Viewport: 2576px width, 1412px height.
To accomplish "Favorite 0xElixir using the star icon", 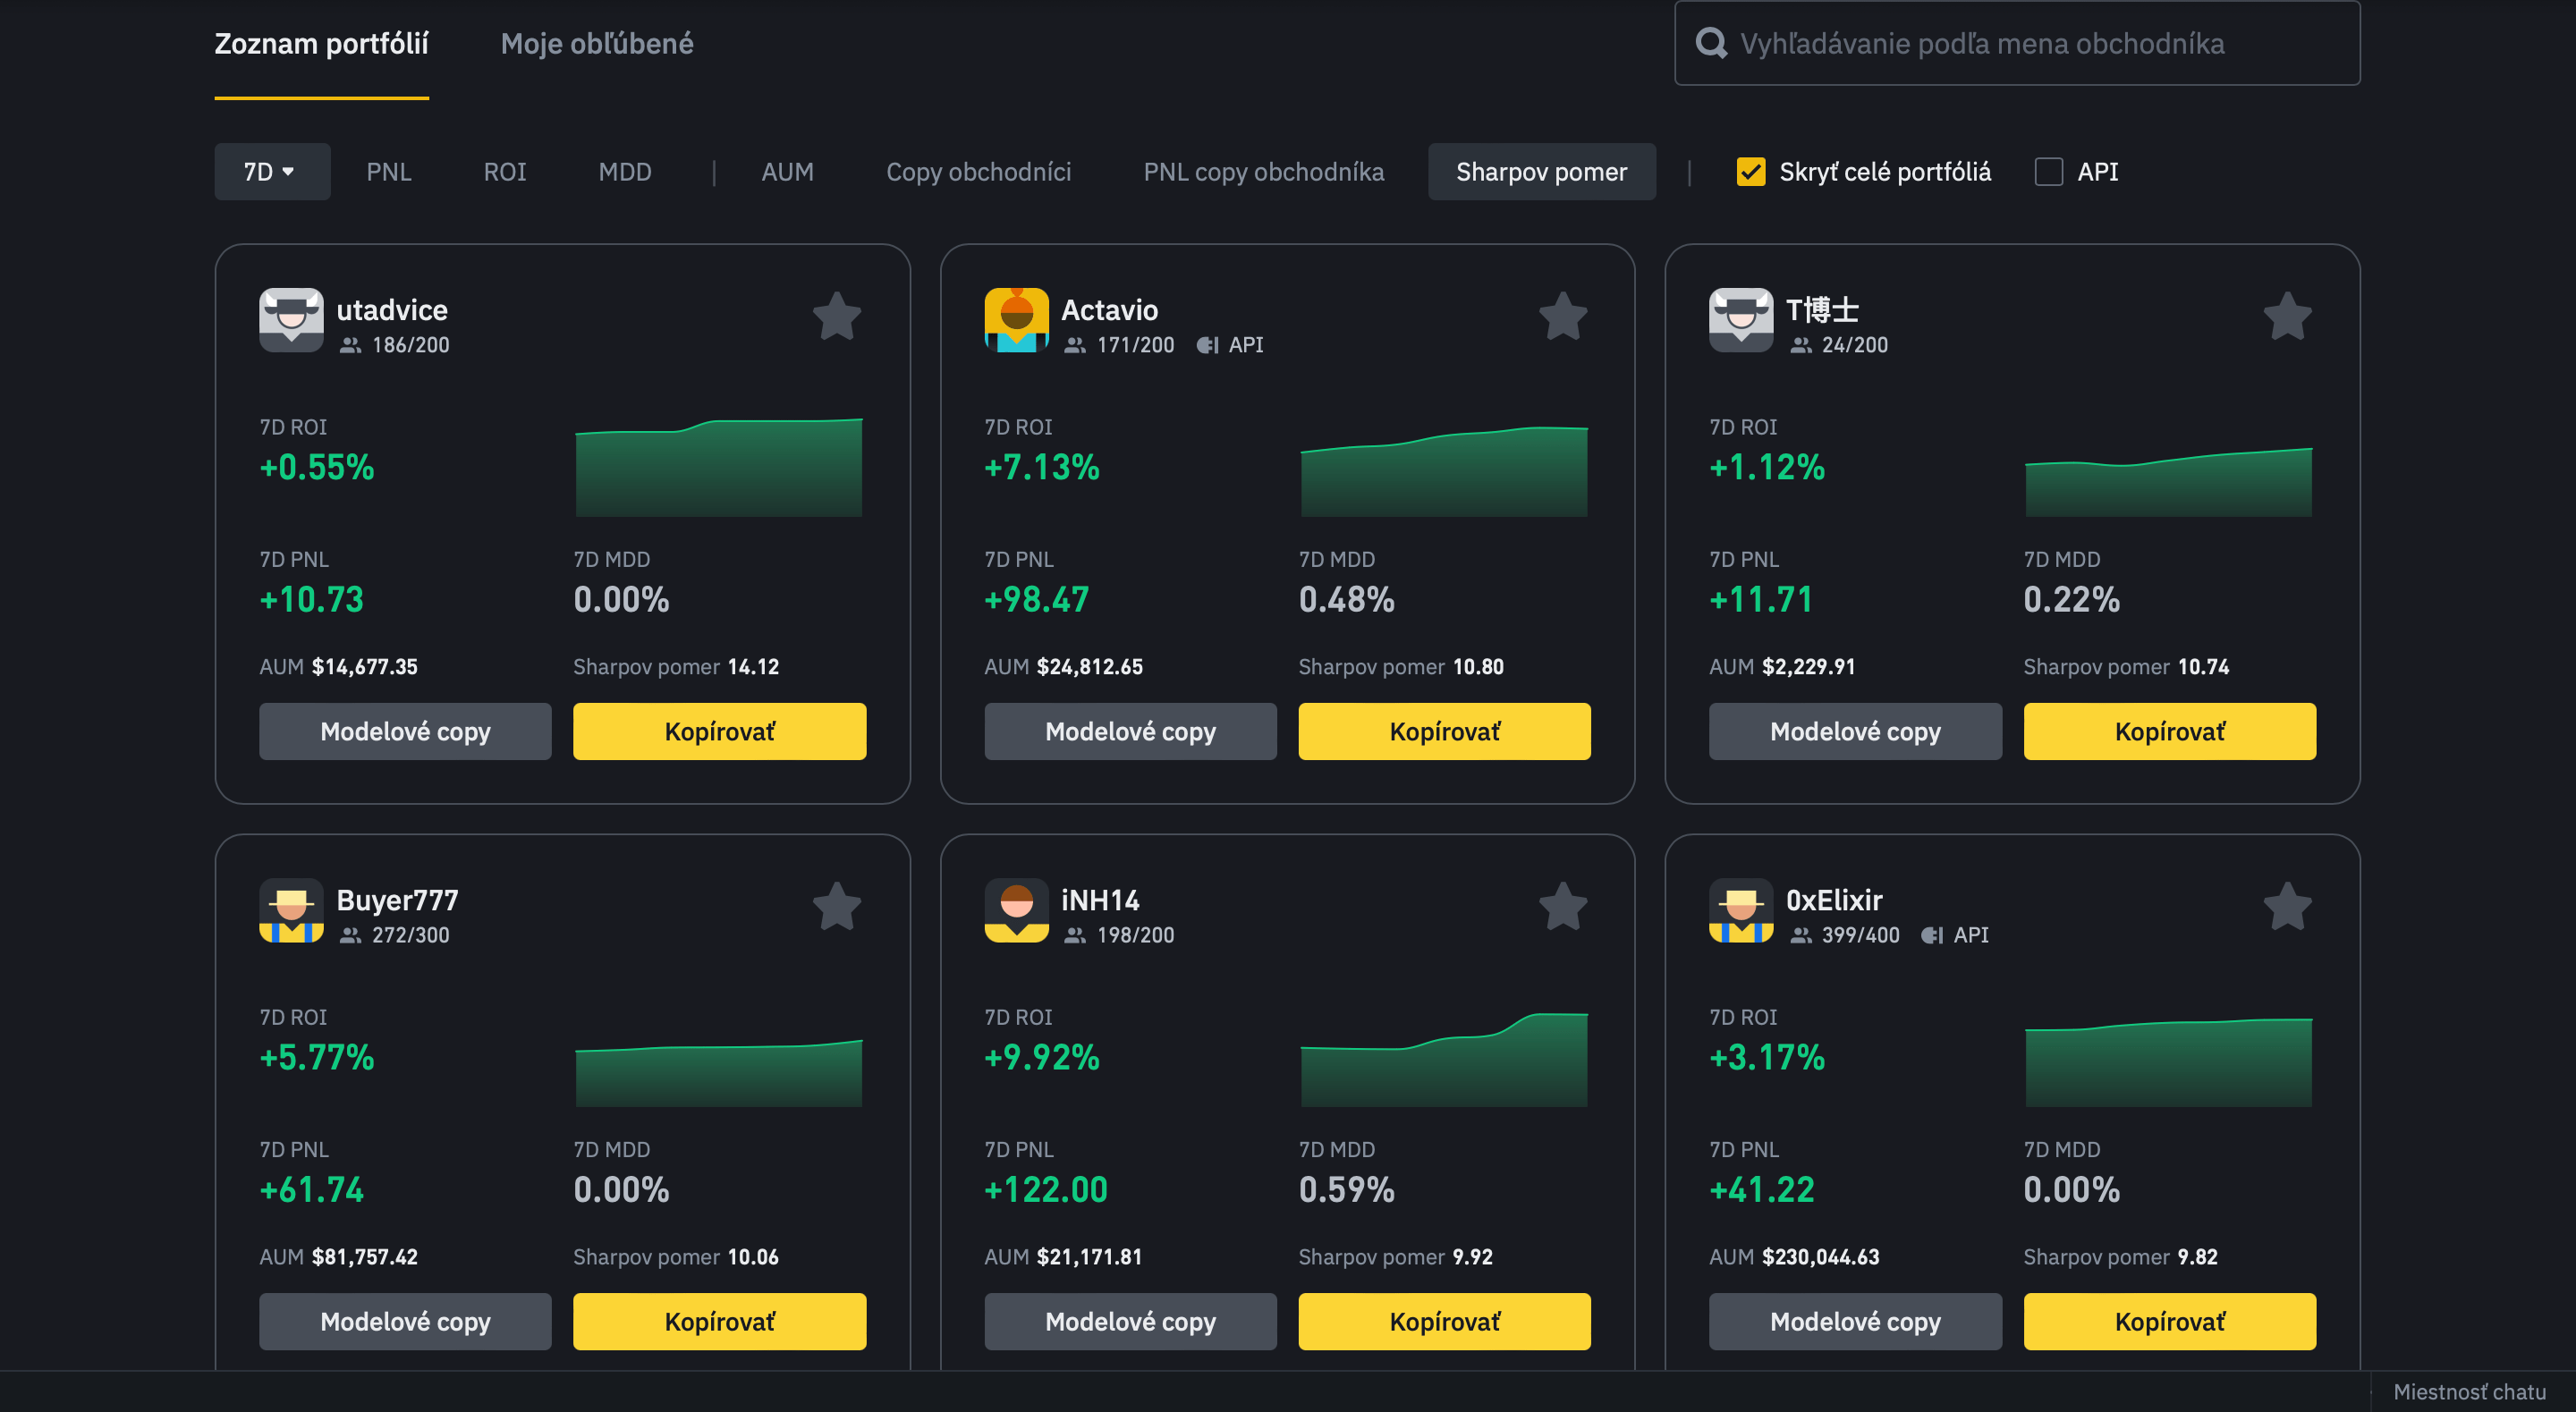I will pos(2287,907).
